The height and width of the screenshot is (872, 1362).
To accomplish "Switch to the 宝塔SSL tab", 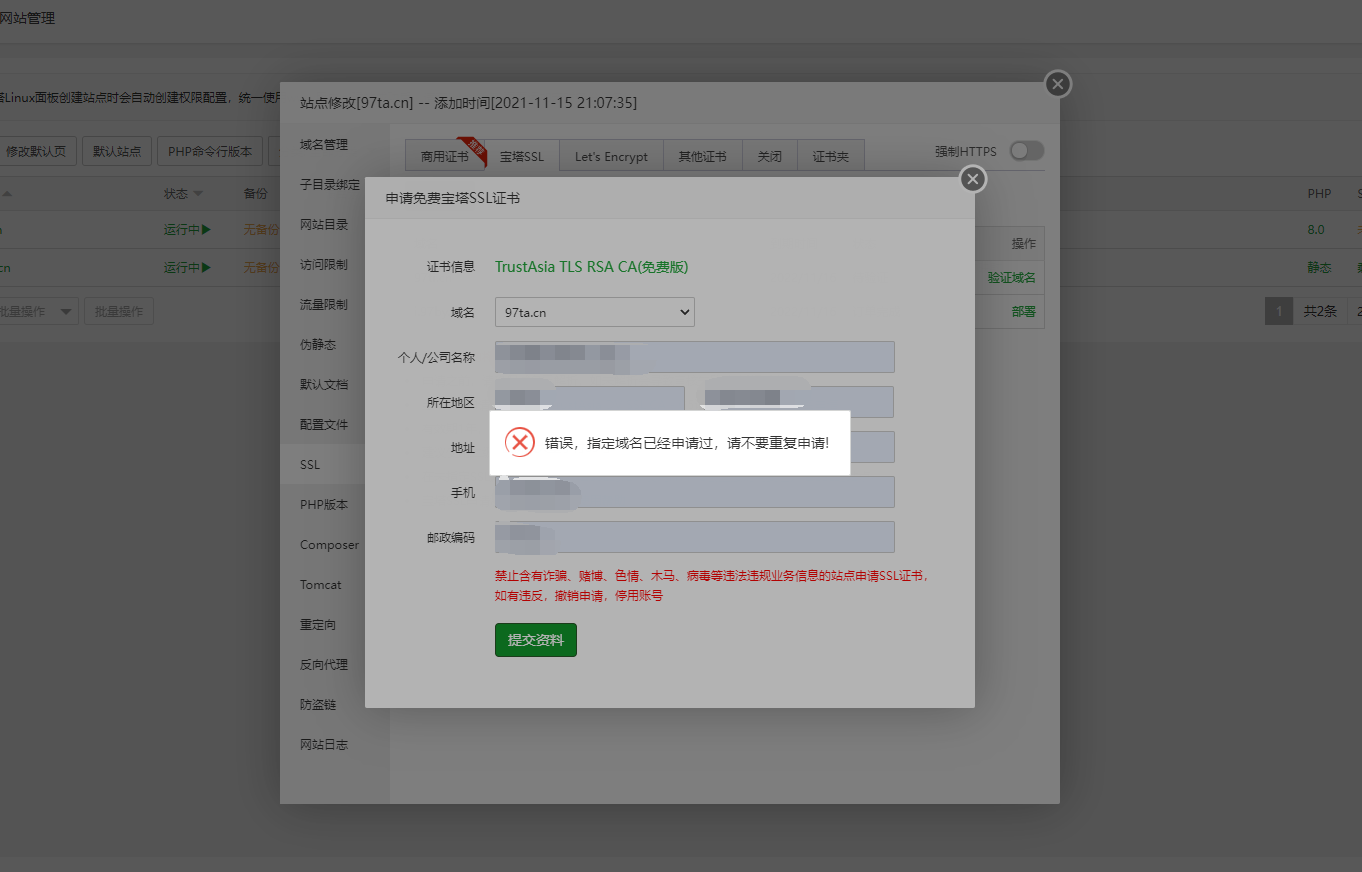I will [522, 157].
